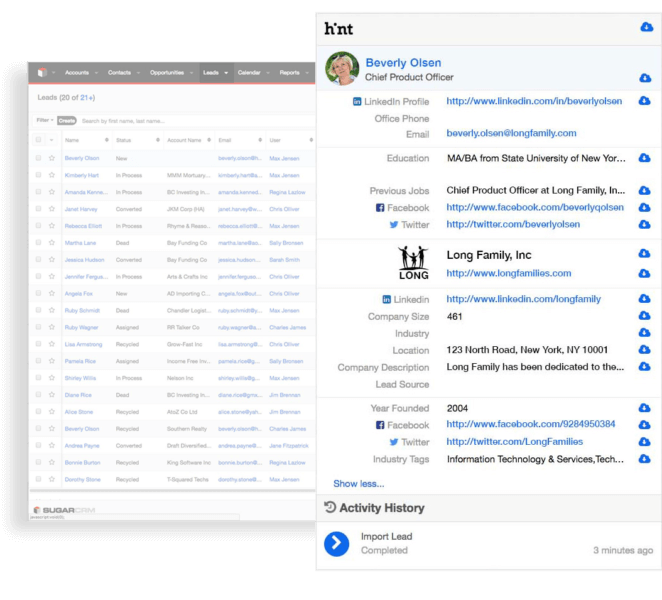Click Beverly Olsen's profile photo
Viewport: 662px width, 600px height.
pos(342,68)
